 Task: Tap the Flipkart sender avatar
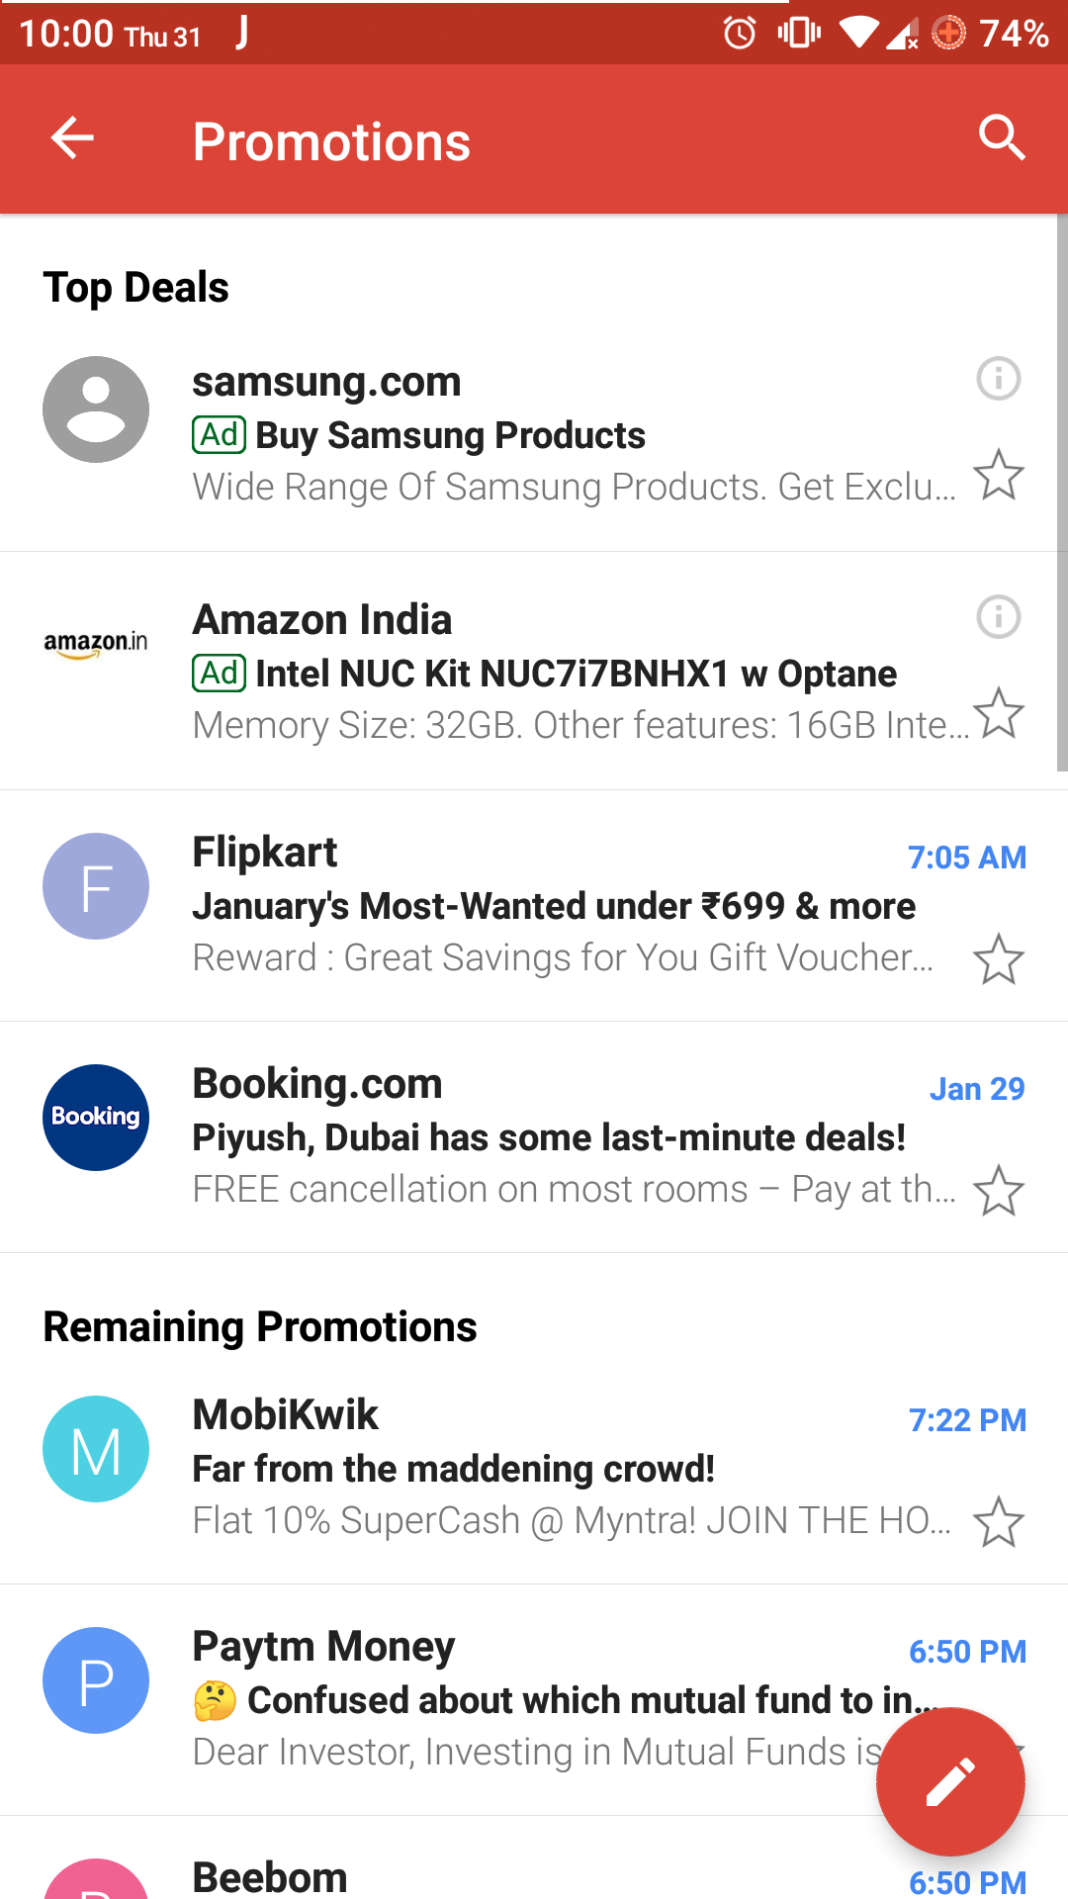[x=96, y=886]
